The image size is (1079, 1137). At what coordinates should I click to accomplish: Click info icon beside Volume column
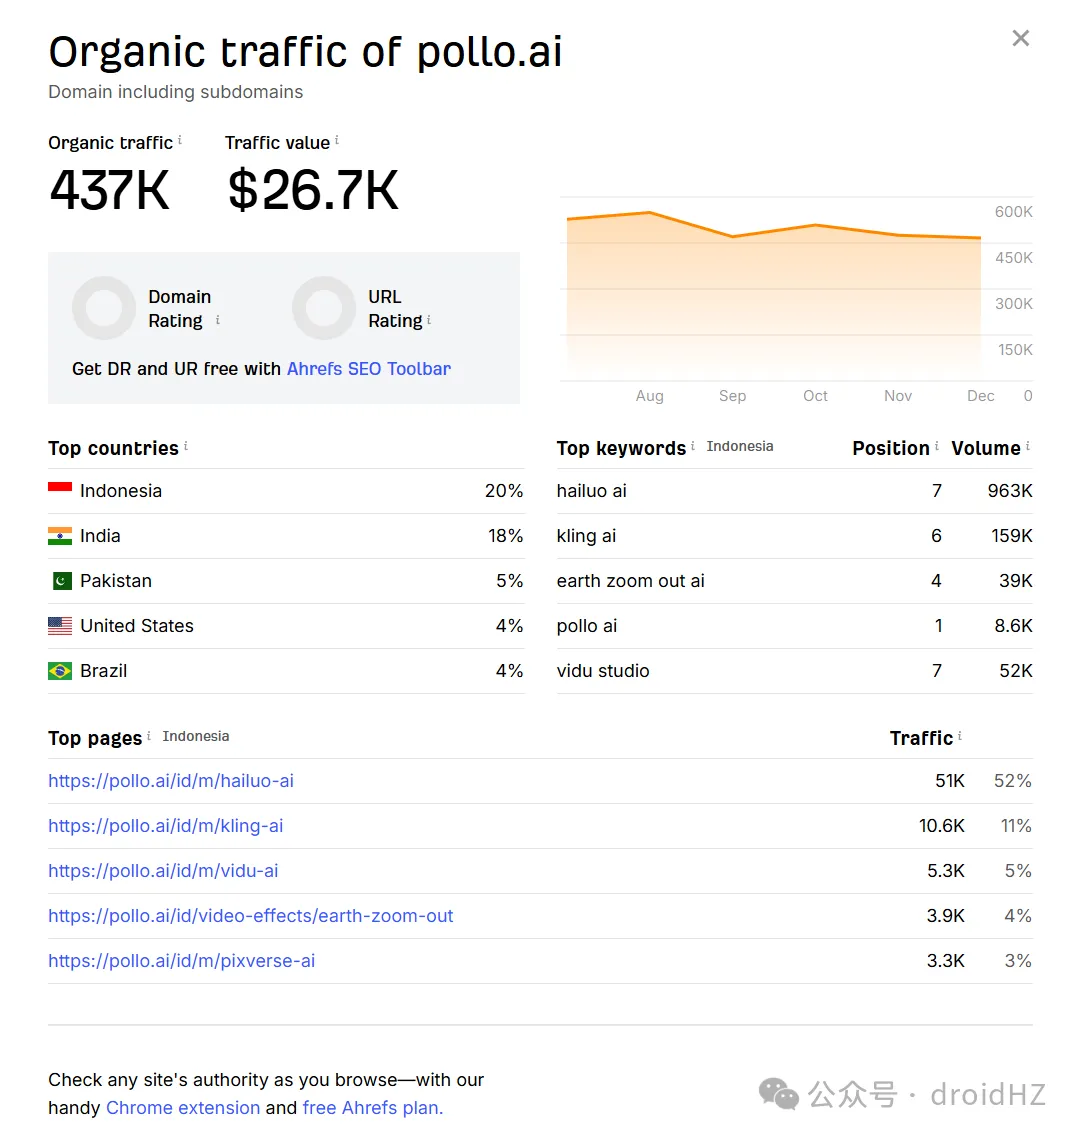tap(1028, 446)
